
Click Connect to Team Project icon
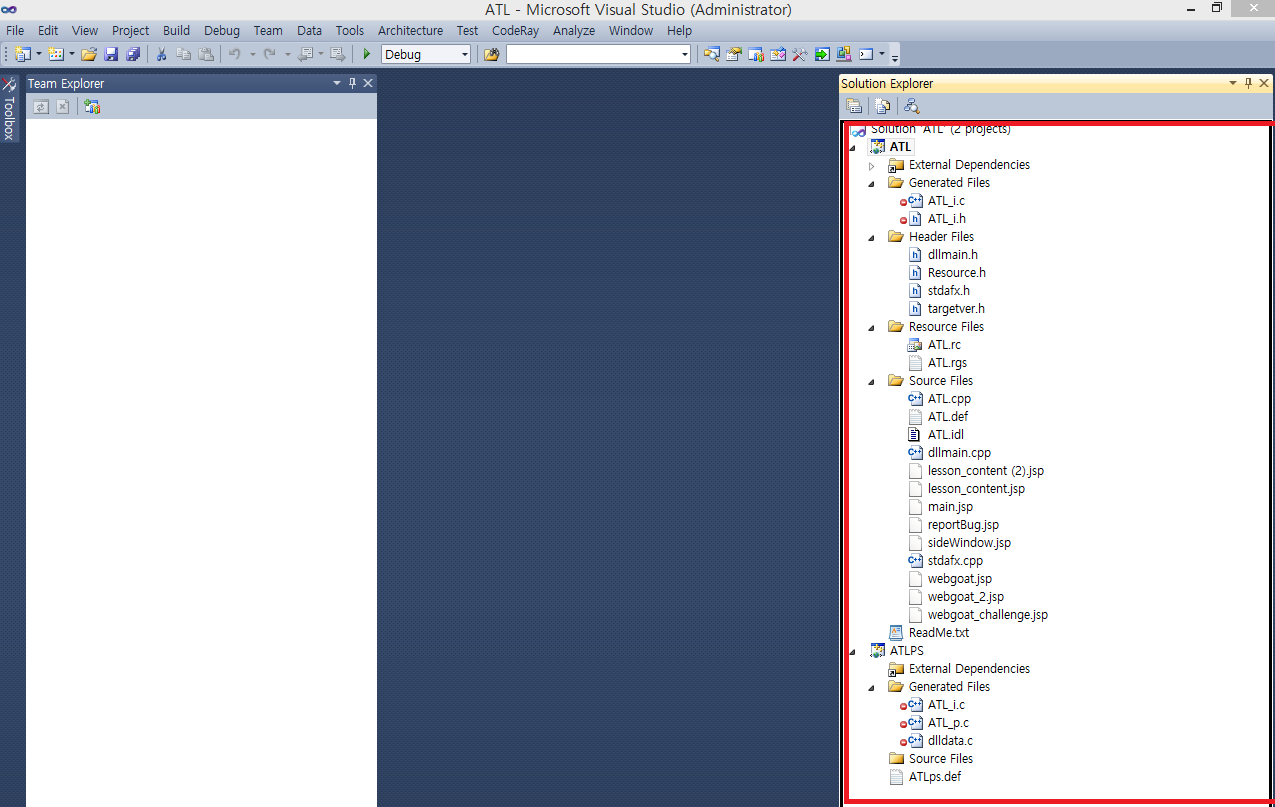point(92,107)
